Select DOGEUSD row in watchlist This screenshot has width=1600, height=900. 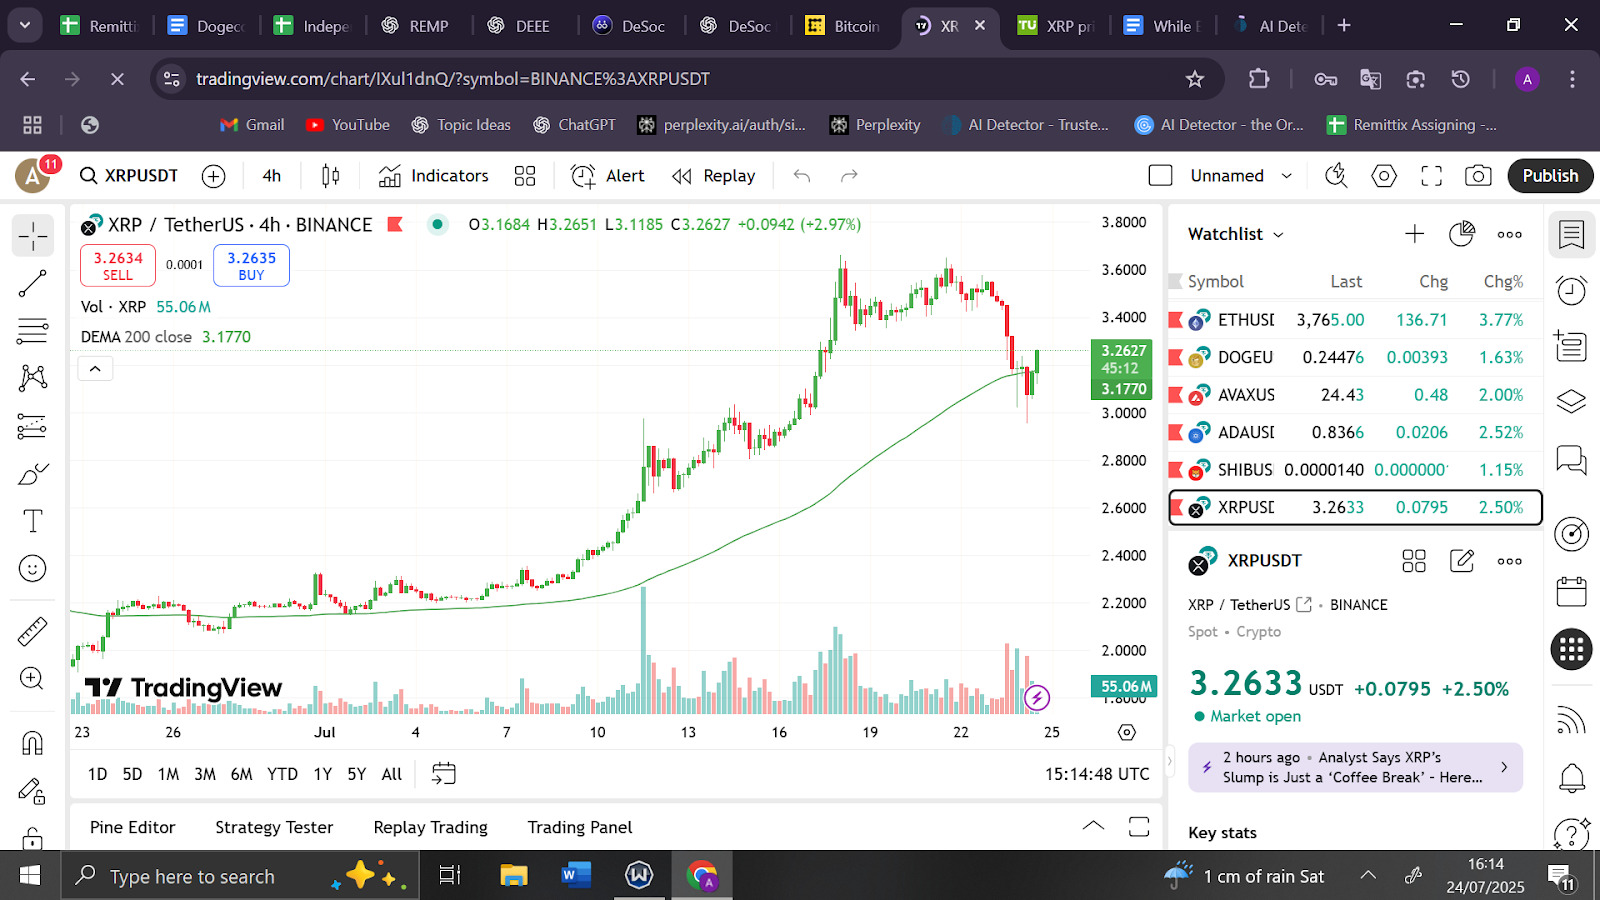pyautogui.click(x=1355, y=357)
